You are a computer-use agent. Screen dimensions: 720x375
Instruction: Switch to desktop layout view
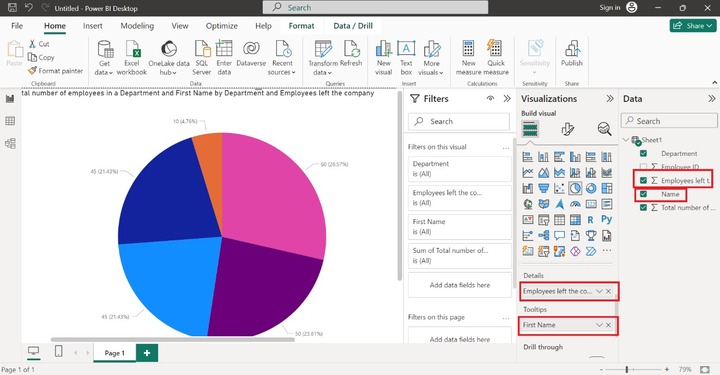coord(33,351)
